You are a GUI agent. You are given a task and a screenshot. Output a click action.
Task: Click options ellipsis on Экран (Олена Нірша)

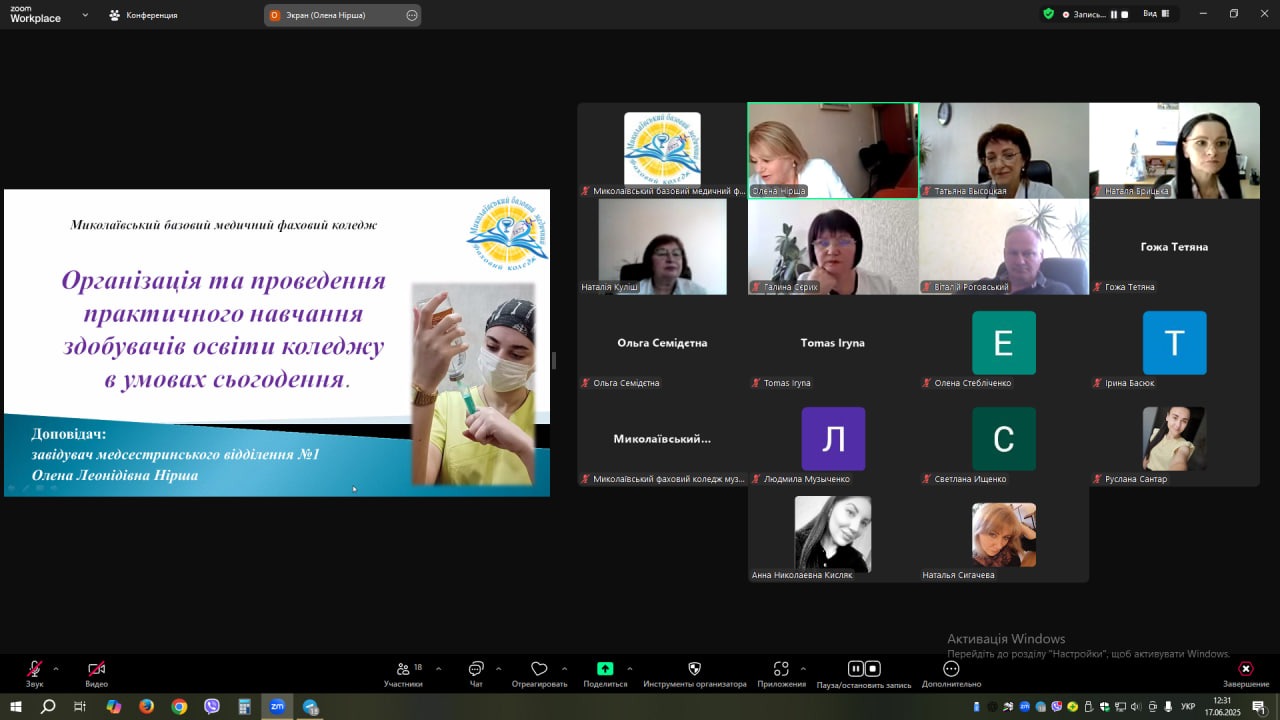point(412,15)
